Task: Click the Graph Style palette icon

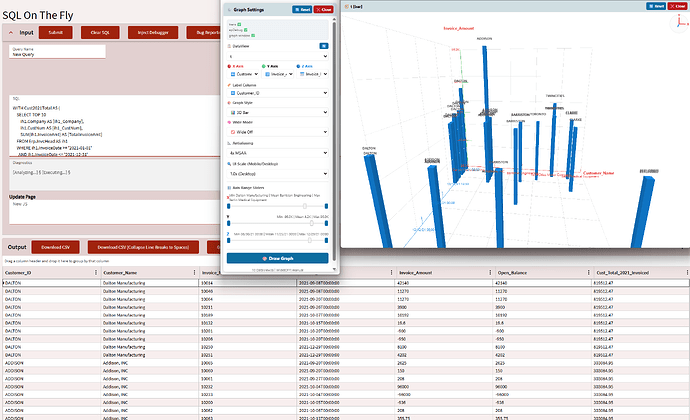Action: [229, 103]
